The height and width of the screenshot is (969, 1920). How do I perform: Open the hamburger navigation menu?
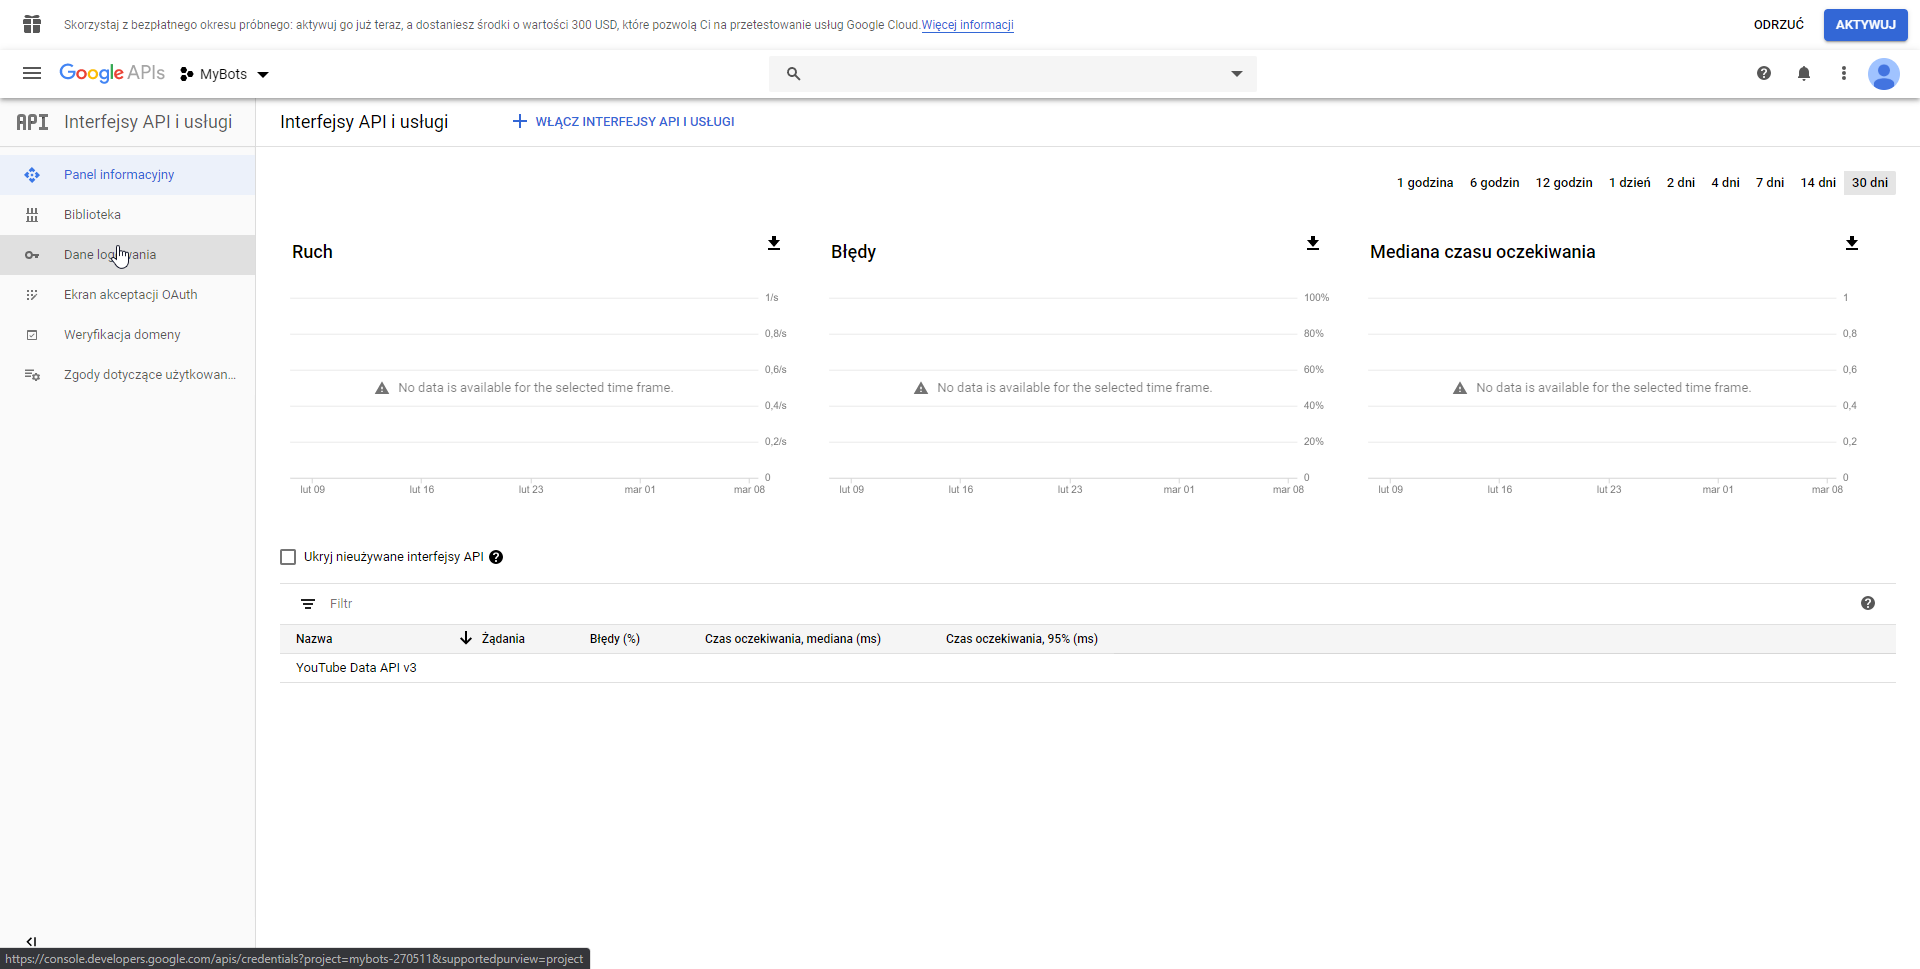[32, 73]
